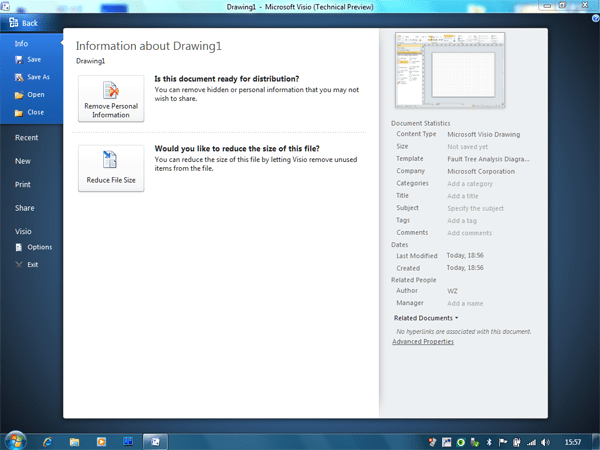Click the Fault Tree Analysis template value
This screenshot has width=600, height=450.
(x=488, y=159)
